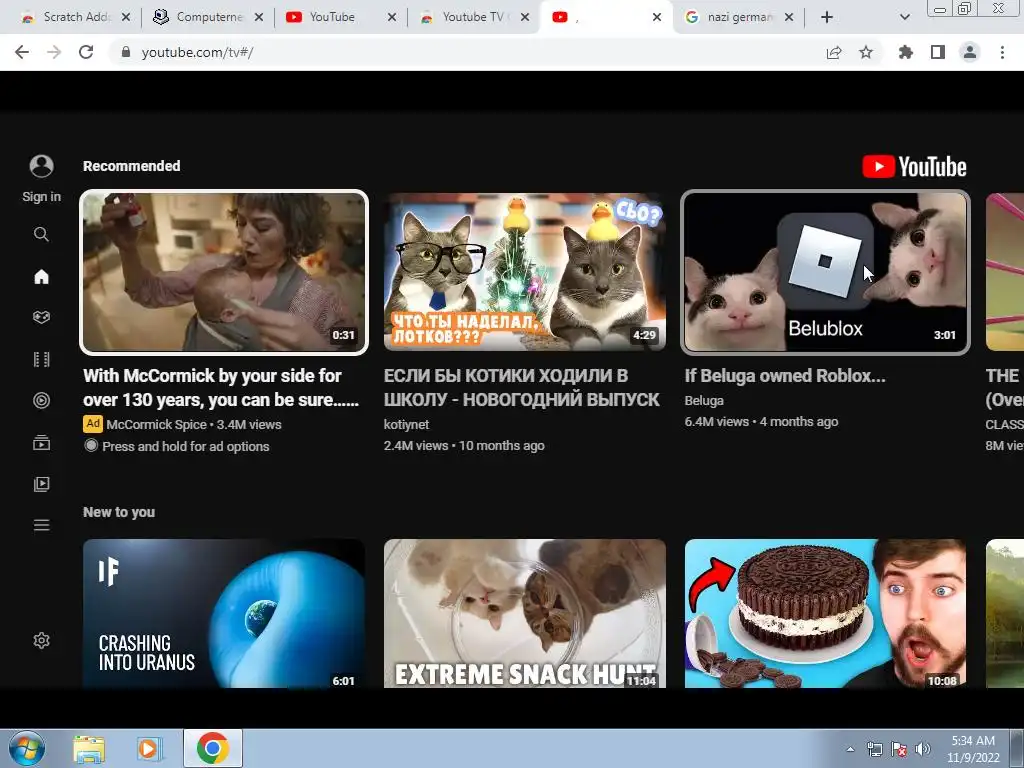Screen dimensions: 1024x768
Task: Click the Sign in label
Action: coord(41,197)
